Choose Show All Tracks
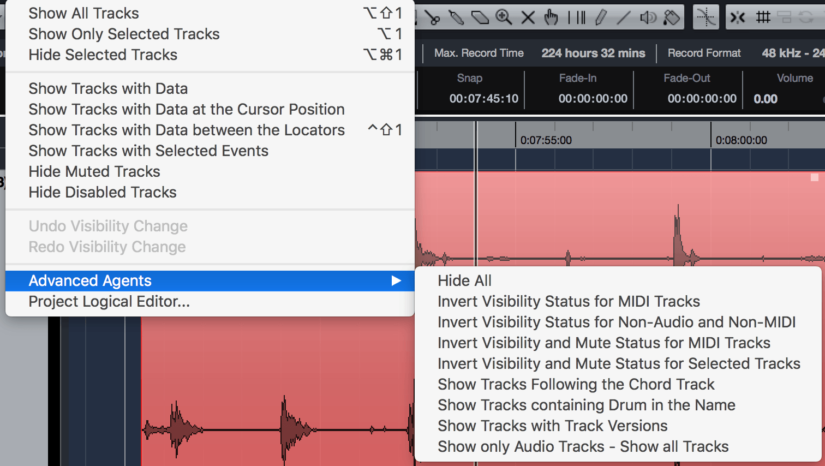The image size is (825, 466). click(210, 13)
